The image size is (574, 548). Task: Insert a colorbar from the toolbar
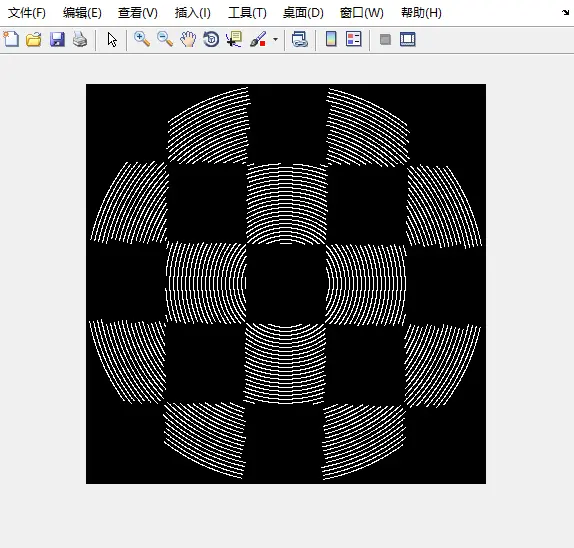click(x=331, y=39)
